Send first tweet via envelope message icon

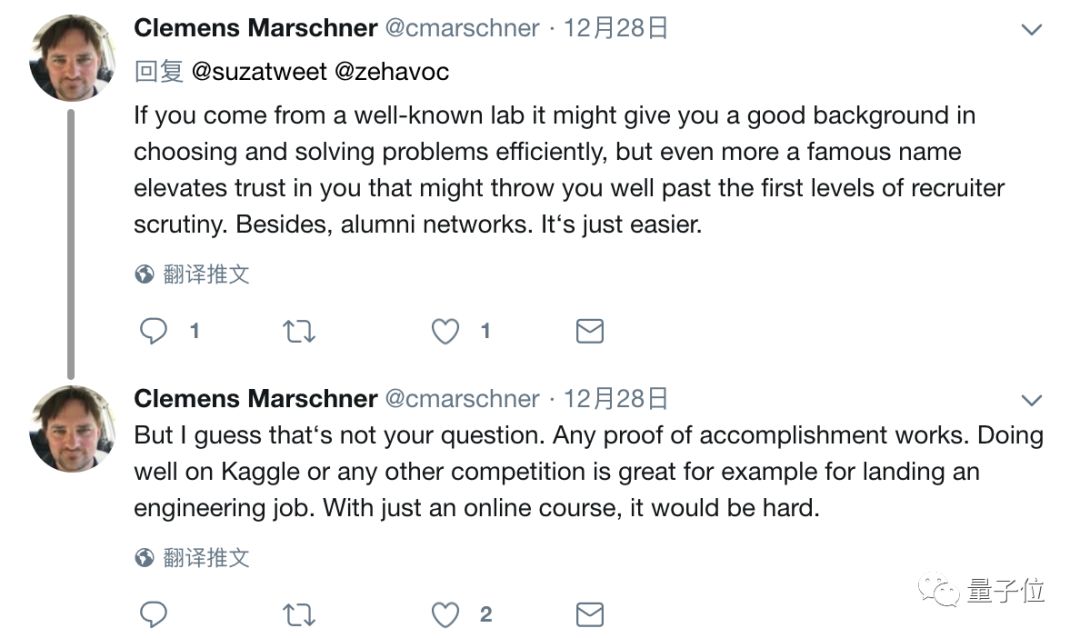(590, 331)
